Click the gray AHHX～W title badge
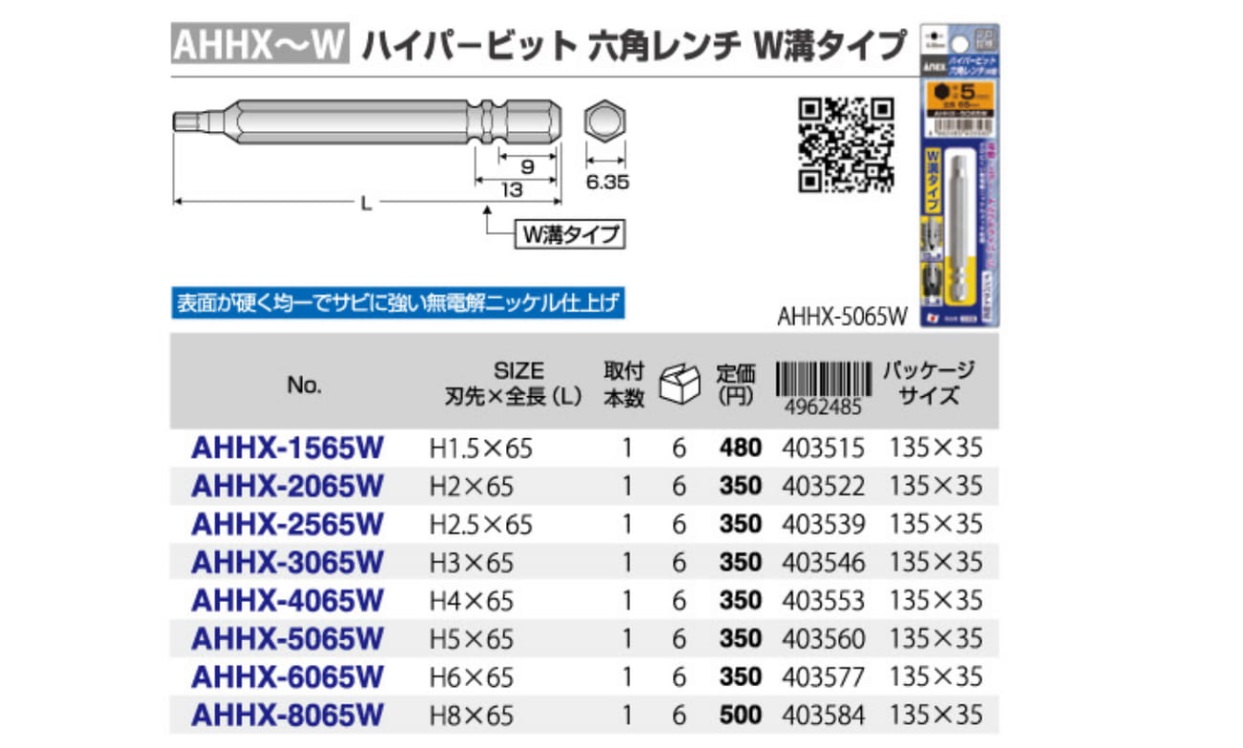The height and width of the screenshot is (748, 1243). click(260, 45)
